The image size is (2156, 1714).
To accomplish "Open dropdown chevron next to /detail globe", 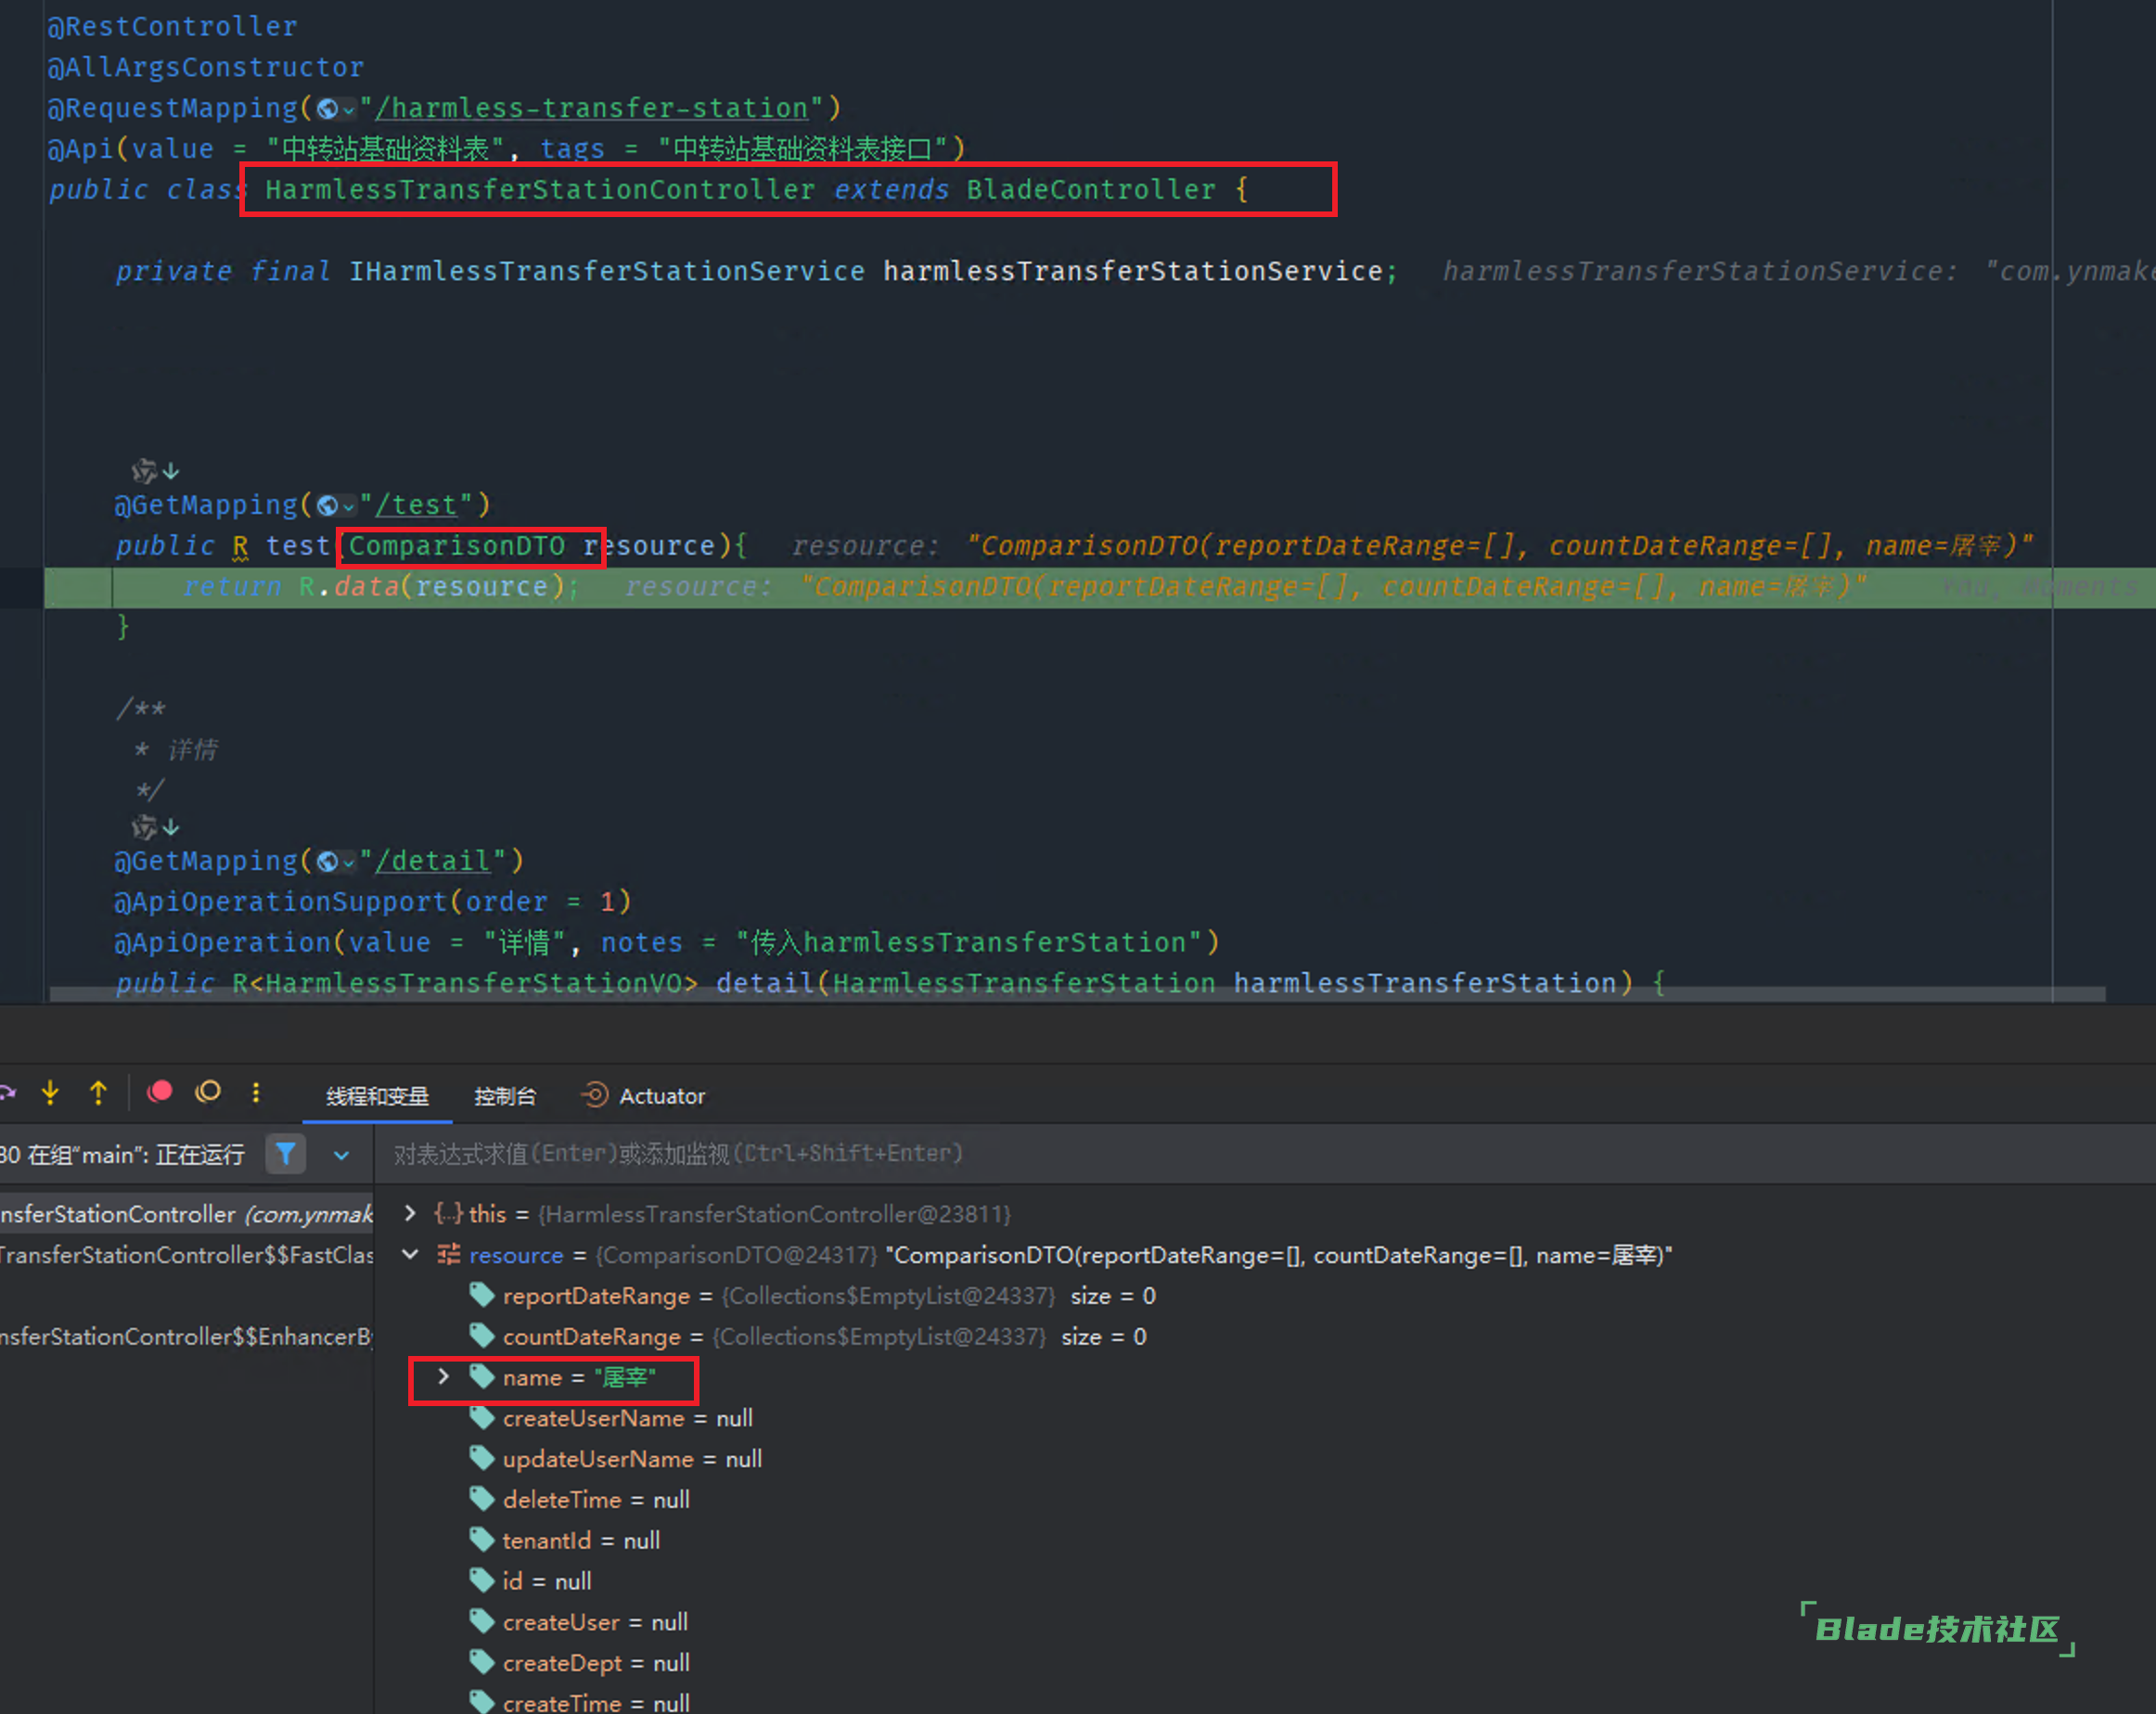I will pyautogui.click(x=348, y=863).
